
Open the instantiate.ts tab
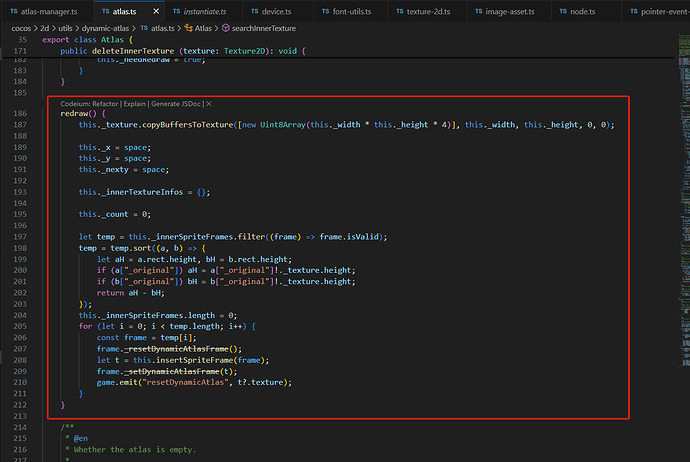coord(199,11)
